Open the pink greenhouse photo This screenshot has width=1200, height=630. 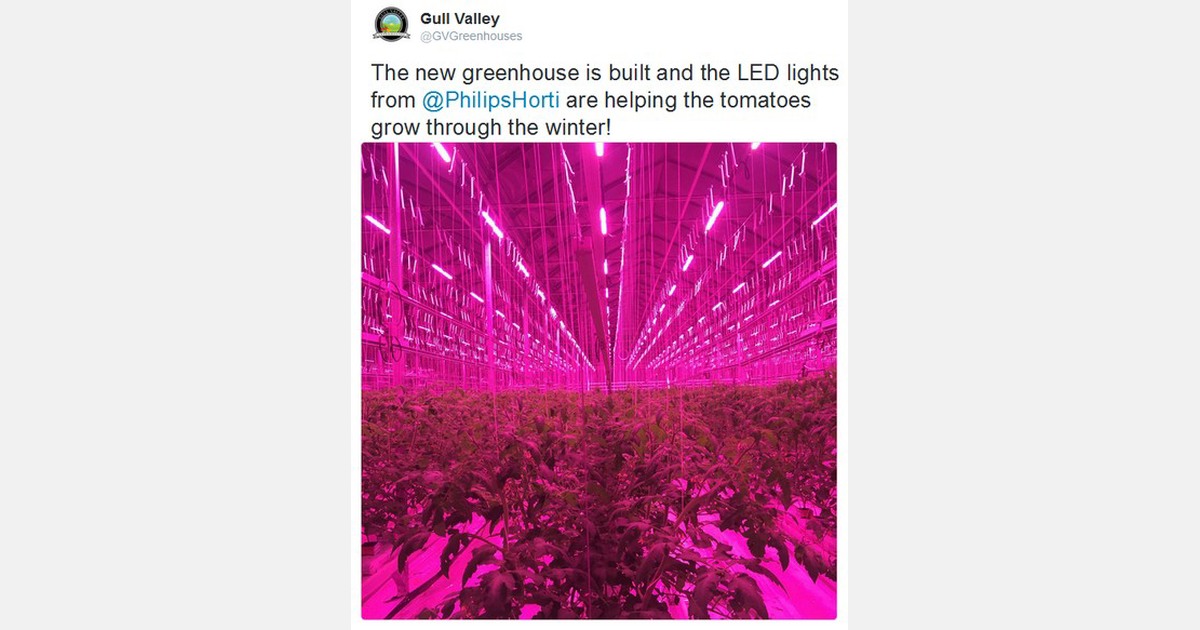599,381
